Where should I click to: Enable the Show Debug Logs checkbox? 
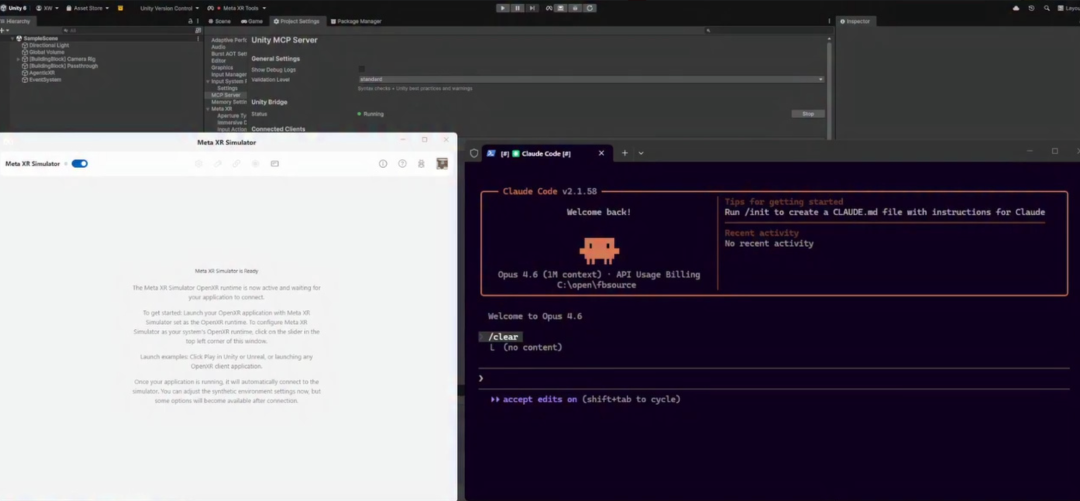click(362, 69)
